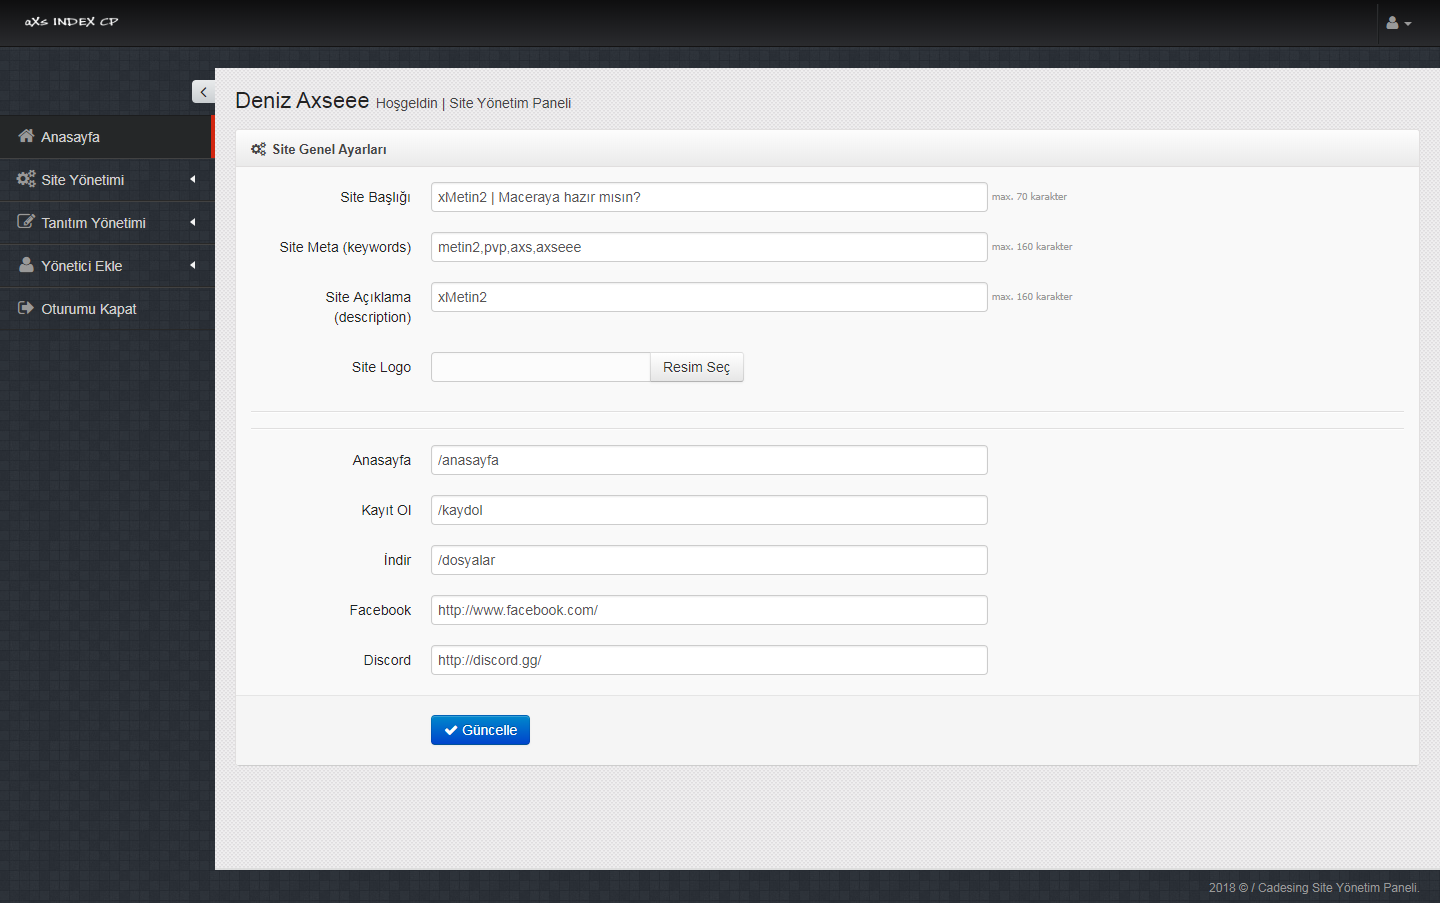This screenshot has height=903, width=1440.
Task: Click the Site Genel Ayarları panel title
Action: click(329, 149)
